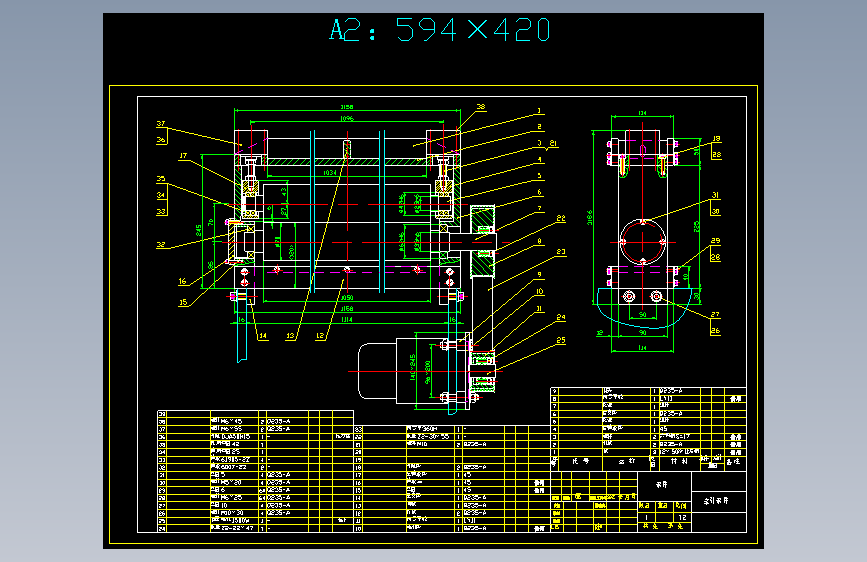Click part balloon 21 leader label
Viewport: 867px width, 562px height.
(553, 143)
